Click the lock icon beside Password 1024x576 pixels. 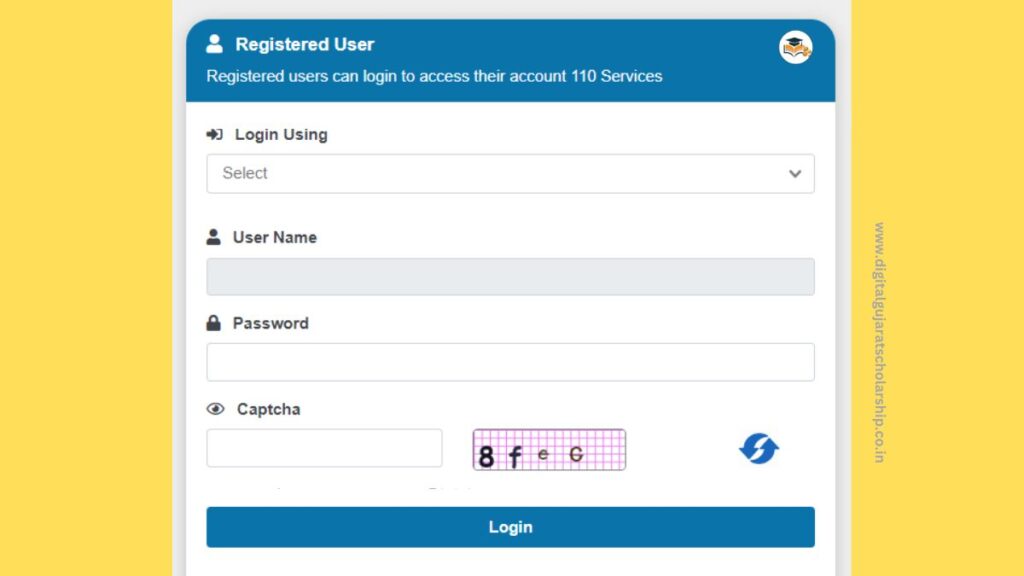click(212, 322)
